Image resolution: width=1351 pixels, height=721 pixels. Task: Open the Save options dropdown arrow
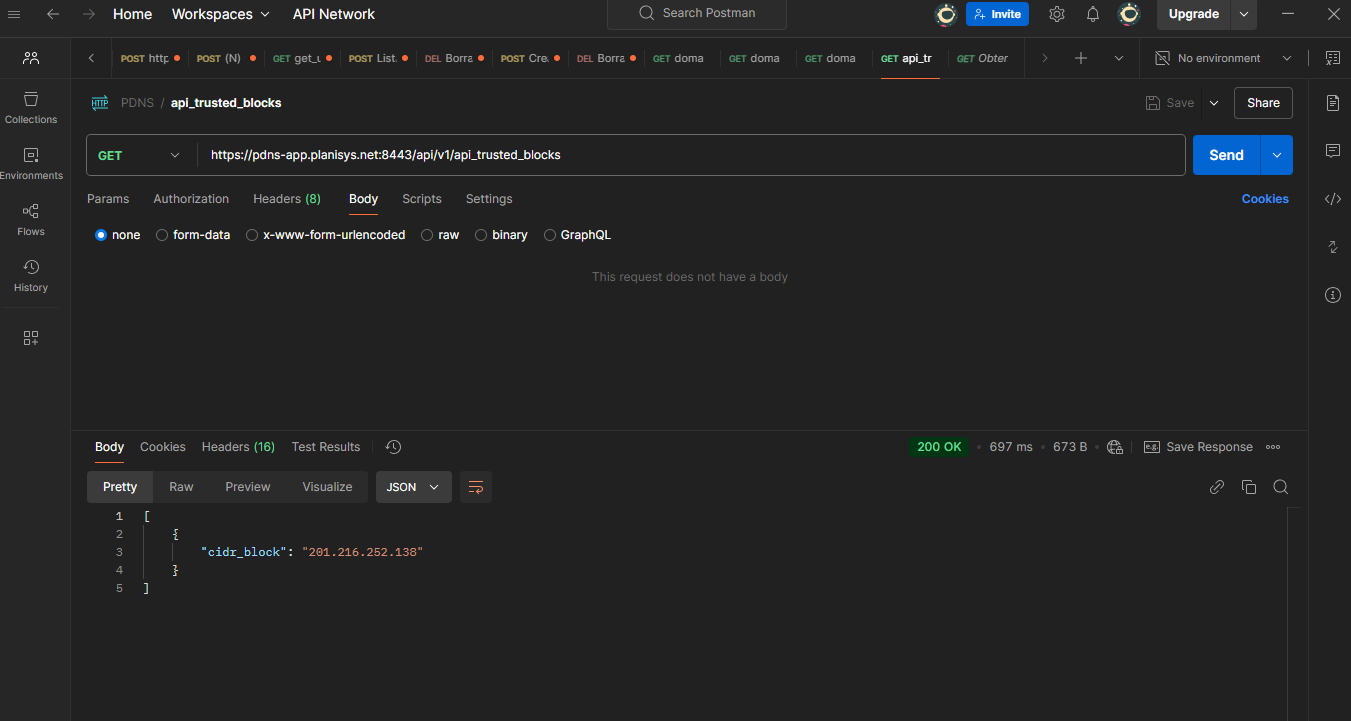pos(1214,103)
